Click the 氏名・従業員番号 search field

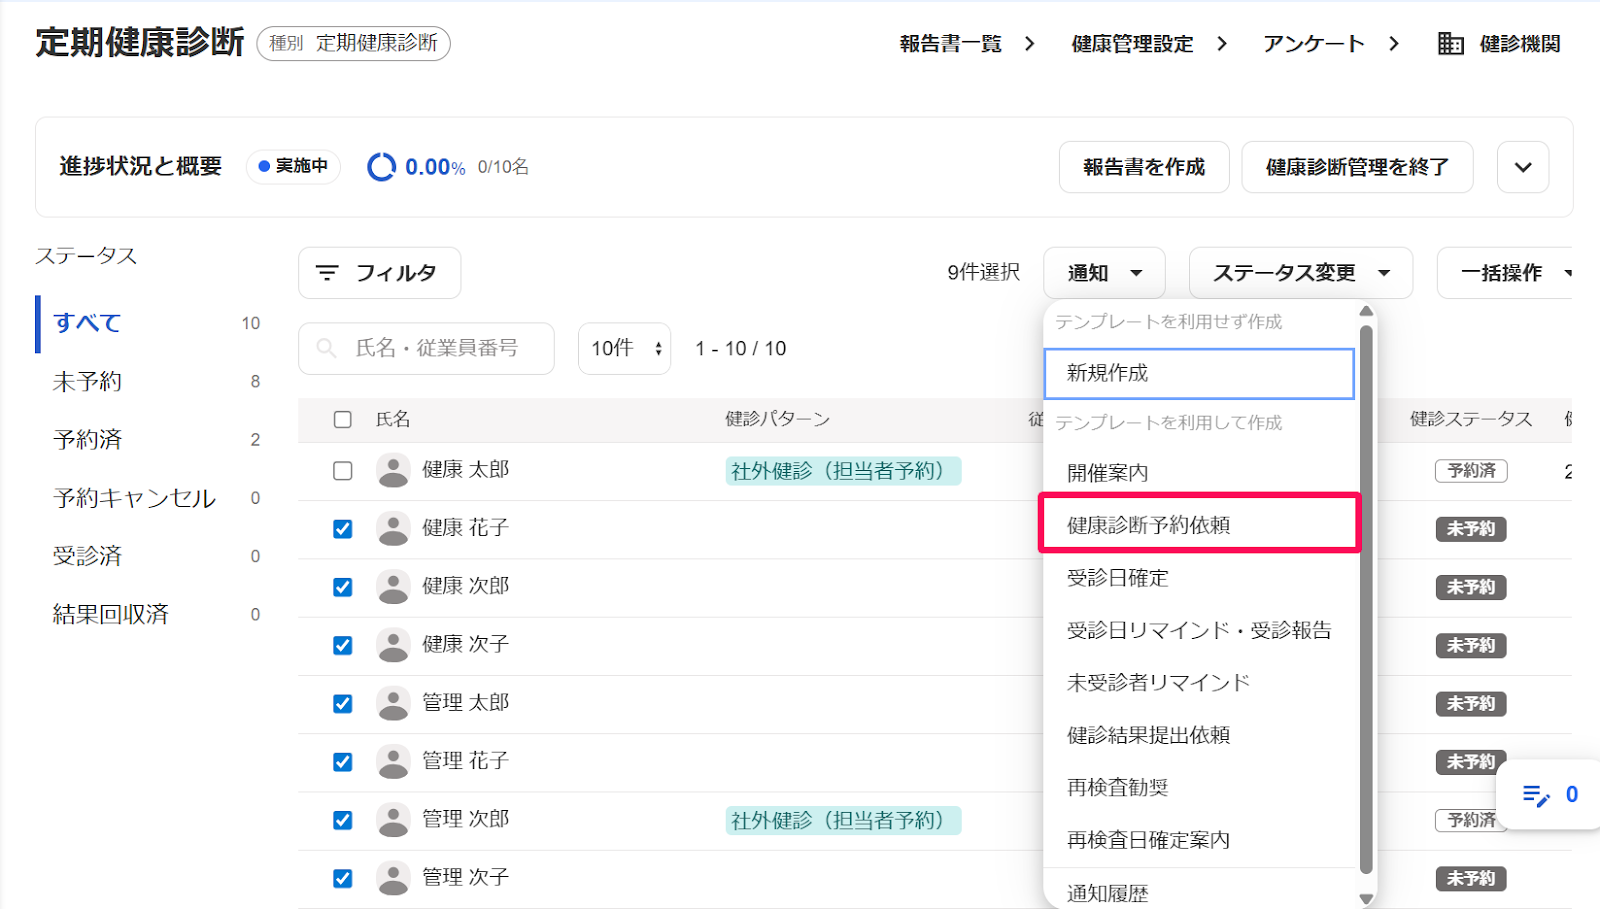426,348
